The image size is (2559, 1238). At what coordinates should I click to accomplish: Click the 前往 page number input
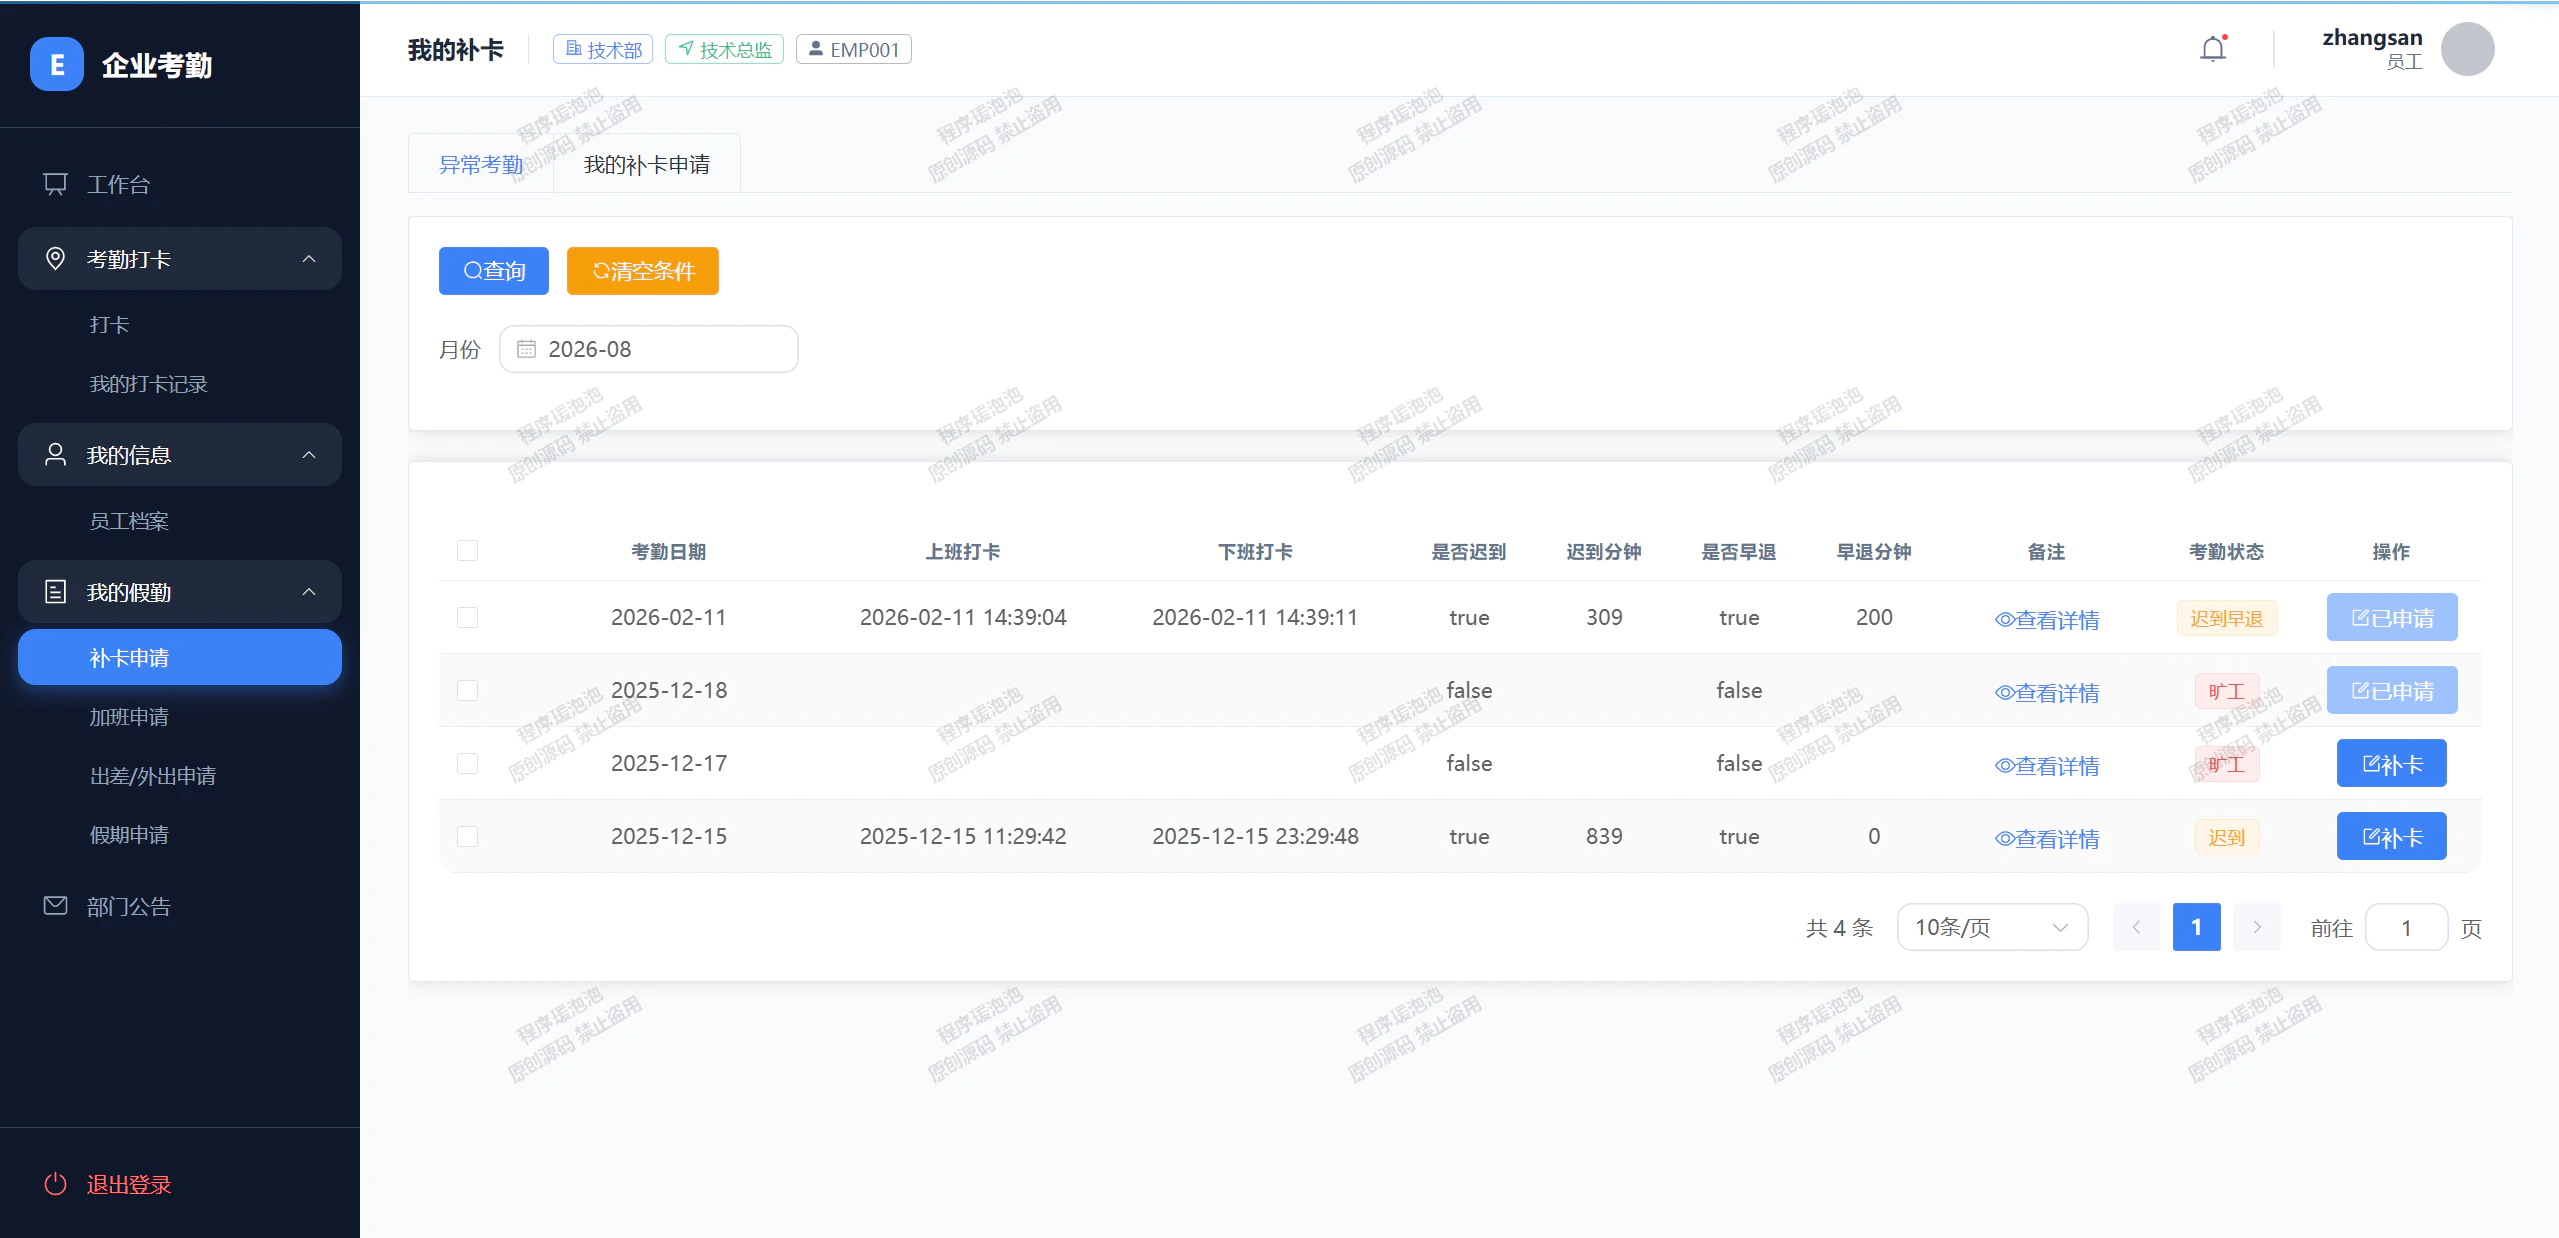2406,927
